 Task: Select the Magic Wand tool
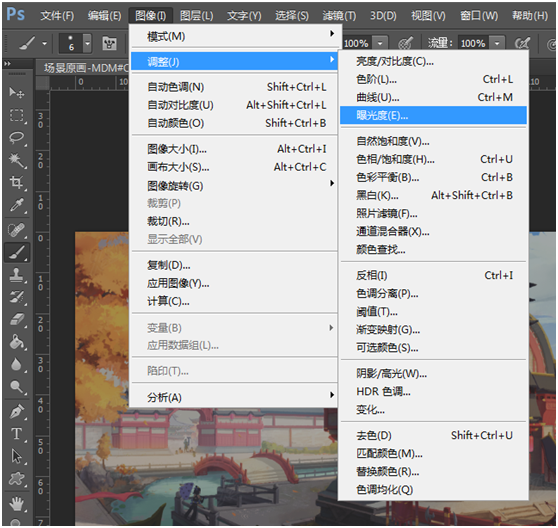pos(16,160)
